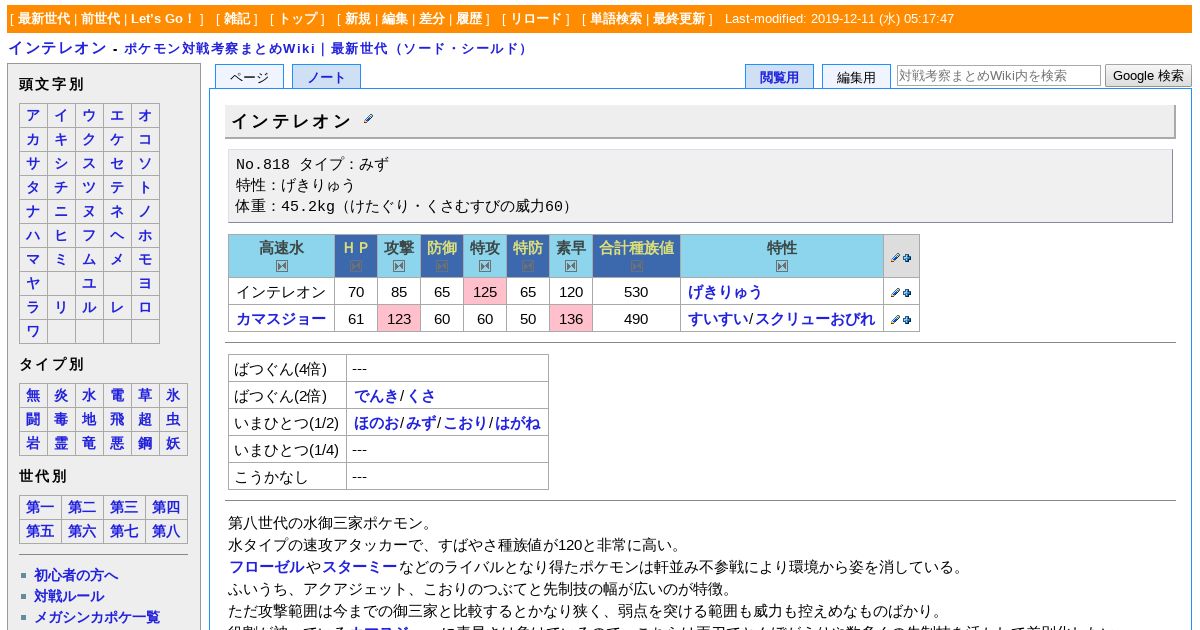Click pencil edit icon in インテレオン stats row

click(x=896, y=293)
